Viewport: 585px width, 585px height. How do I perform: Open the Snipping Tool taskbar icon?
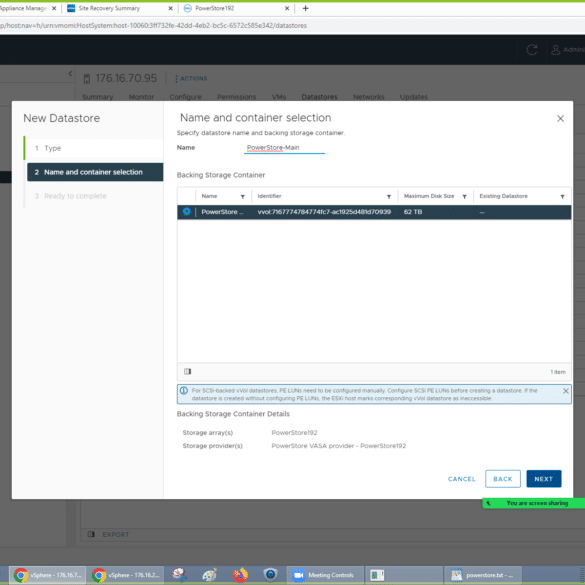click(x=179, y=575)
